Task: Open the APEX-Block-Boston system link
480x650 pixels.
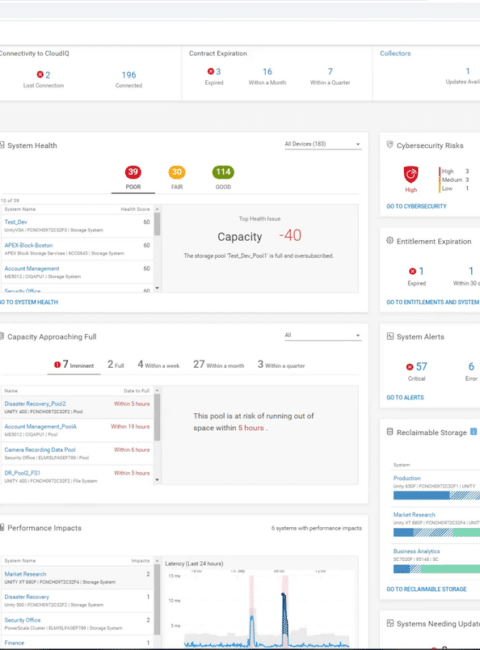Action: [x=29, y=245]
